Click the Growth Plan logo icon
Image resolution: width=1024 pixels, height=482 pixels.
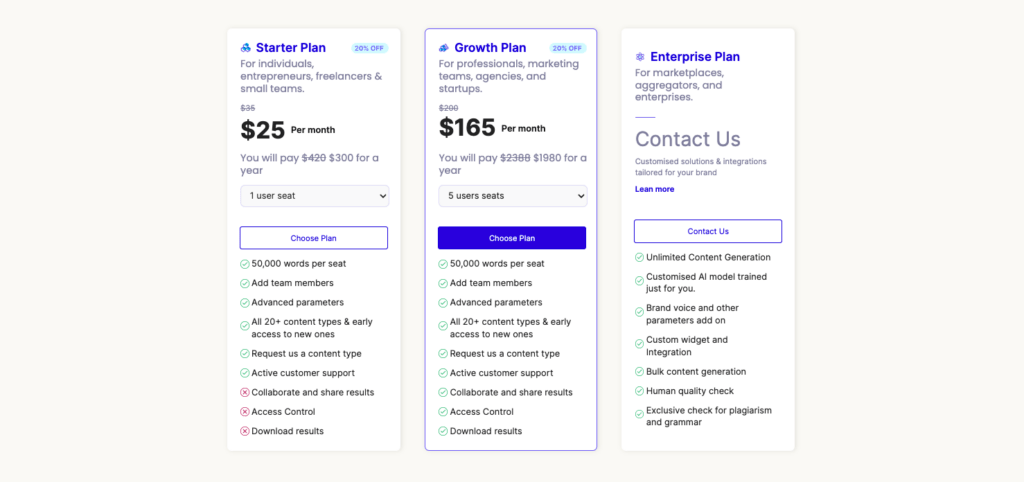coord(444,48)
